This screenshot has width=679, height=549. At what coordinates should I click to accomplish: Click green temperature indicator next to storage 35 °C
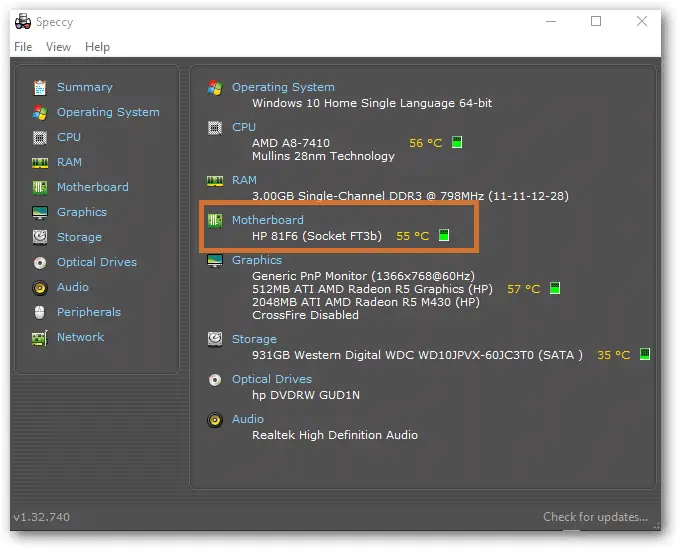click(645, 354)
